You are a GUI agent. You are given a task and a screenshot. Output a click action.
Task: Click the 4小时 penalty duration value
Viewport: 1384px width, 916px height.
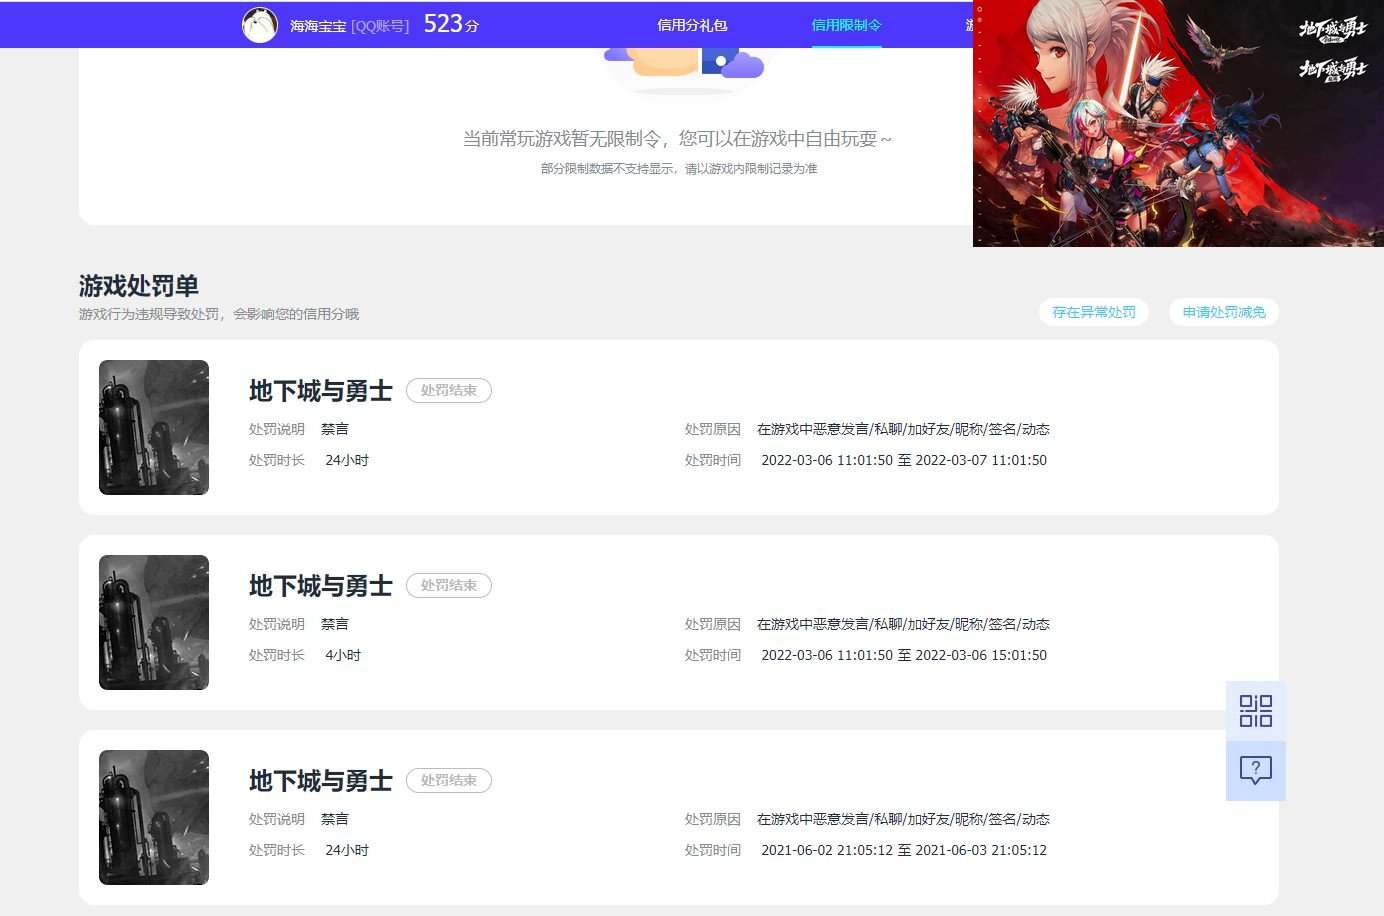tap(343, 655)
